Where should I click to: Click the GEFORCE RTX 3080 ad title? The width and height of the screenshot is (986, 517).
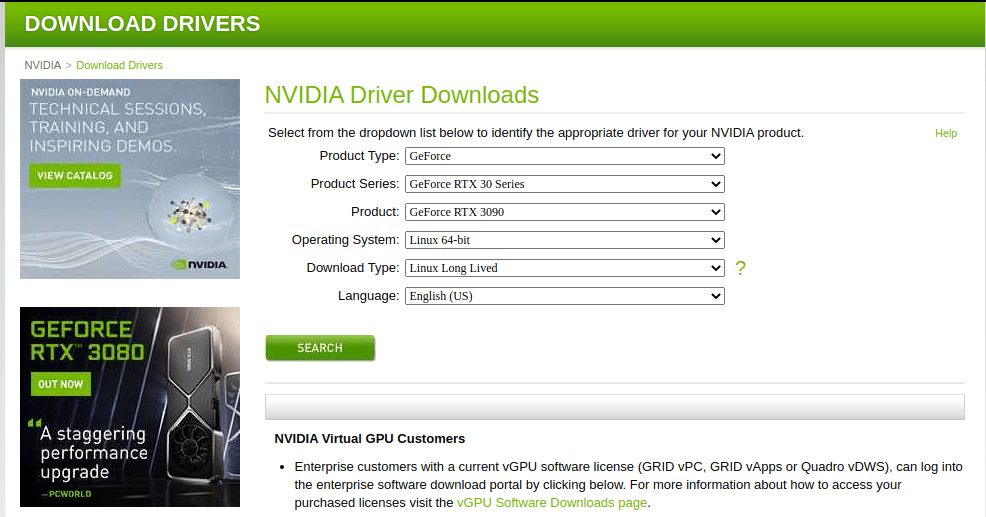coord(87,341)
